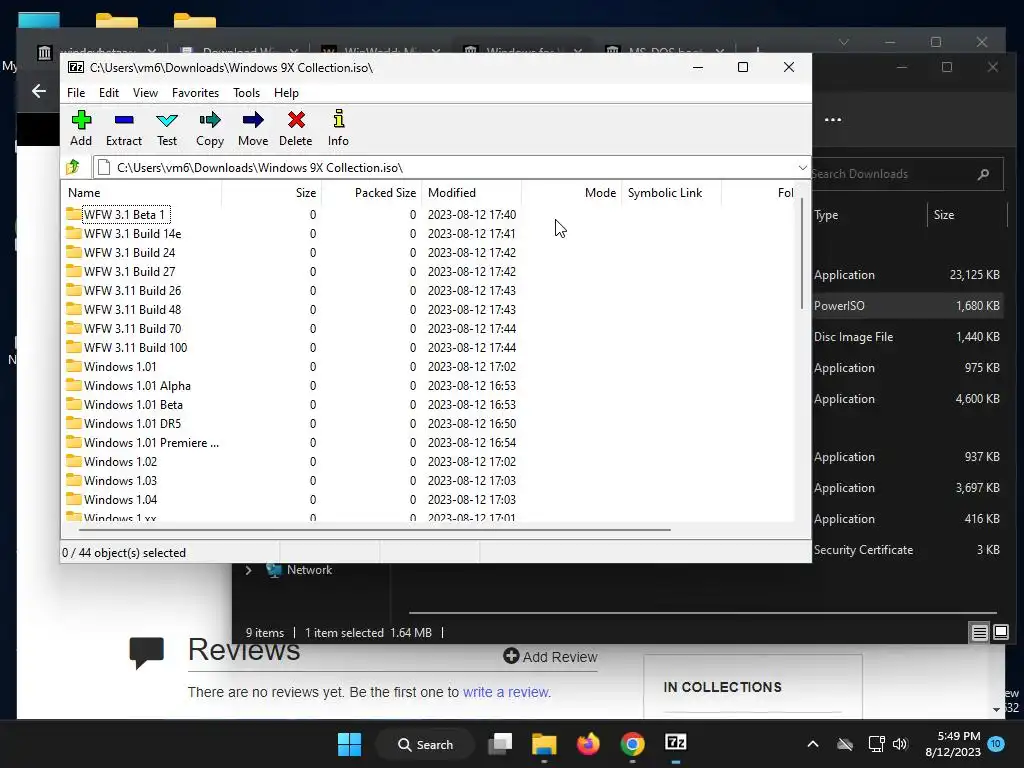The image size is (1024, 768).
Task: Run the Test archive tool
Action: pos(167,128)
